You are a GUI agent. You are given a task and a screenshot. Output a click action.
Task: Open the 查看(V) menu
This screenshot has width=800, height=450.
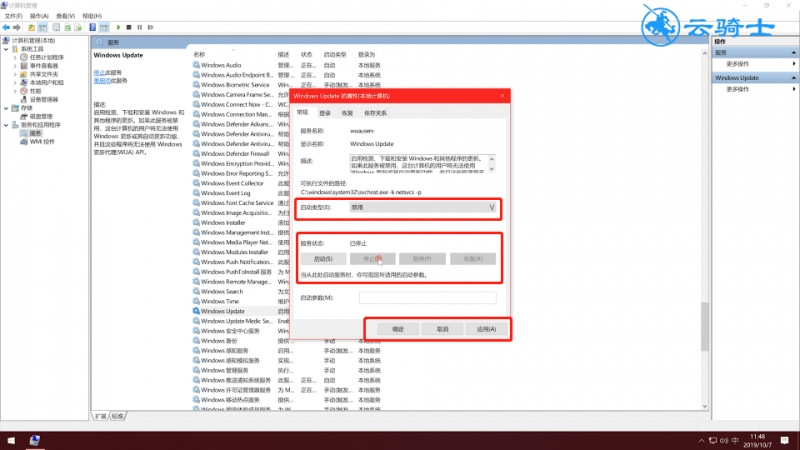65,16
